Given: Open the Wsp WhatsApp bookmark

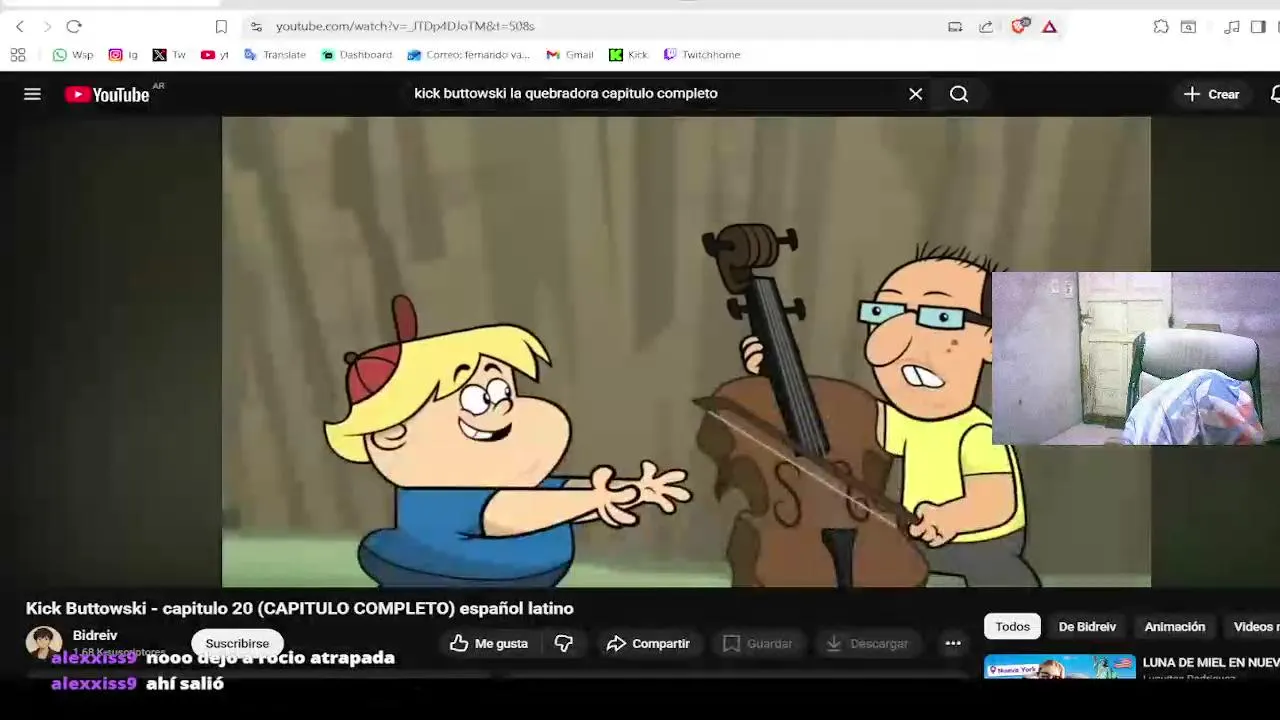Looking at the screenshot, I should click(x=73, y=55).
